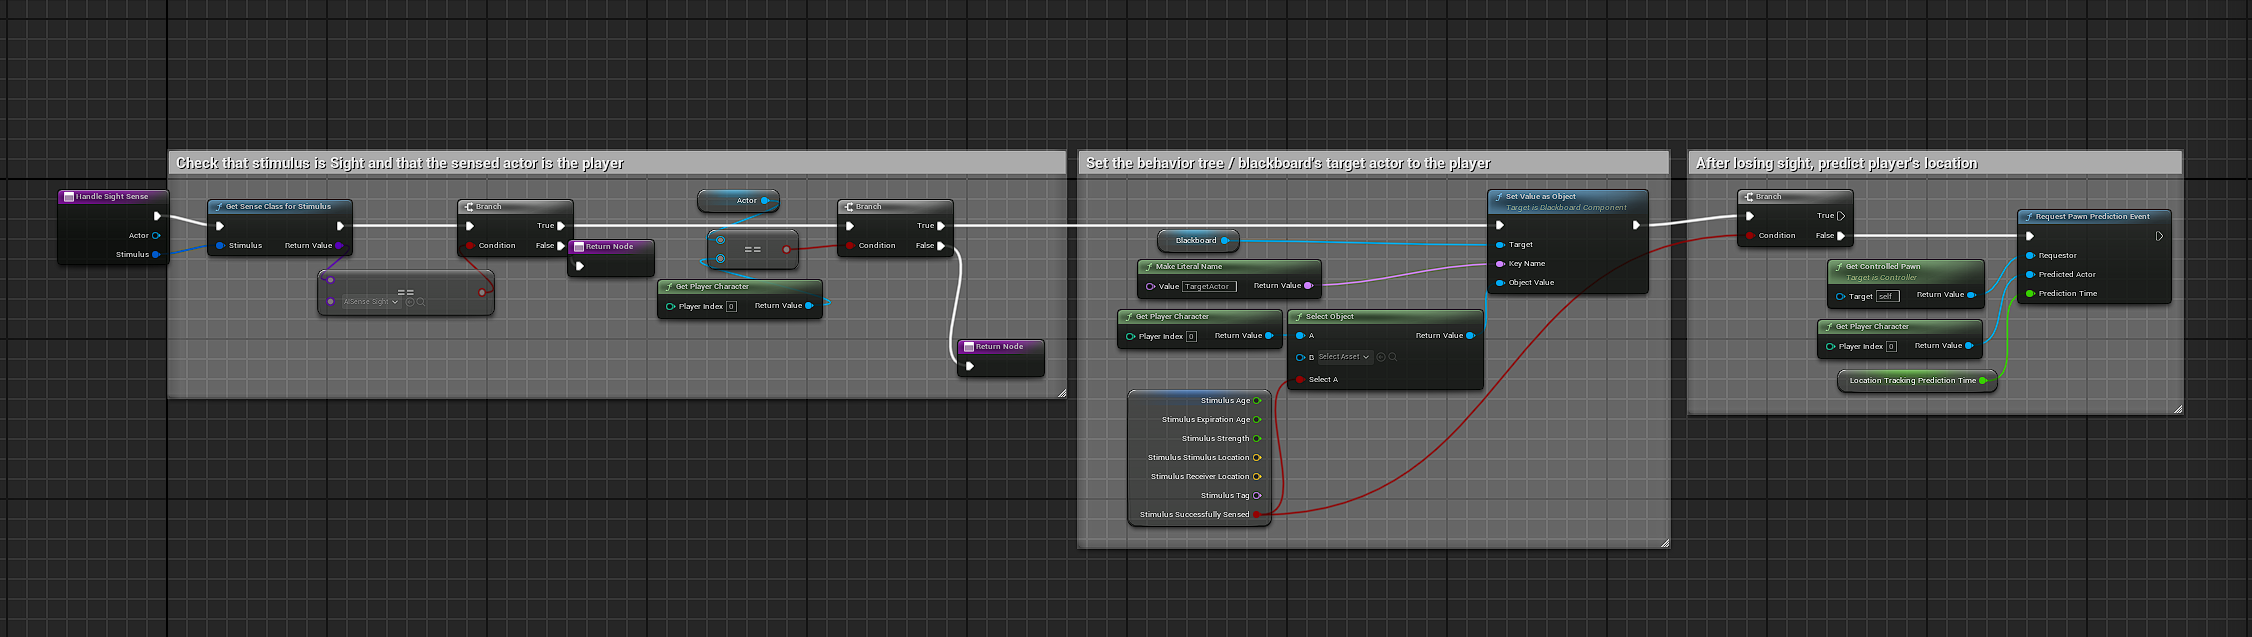Click the function icon on Make Literal Name
This screenshot has width=2252, height=637.
coord(1149,267)
